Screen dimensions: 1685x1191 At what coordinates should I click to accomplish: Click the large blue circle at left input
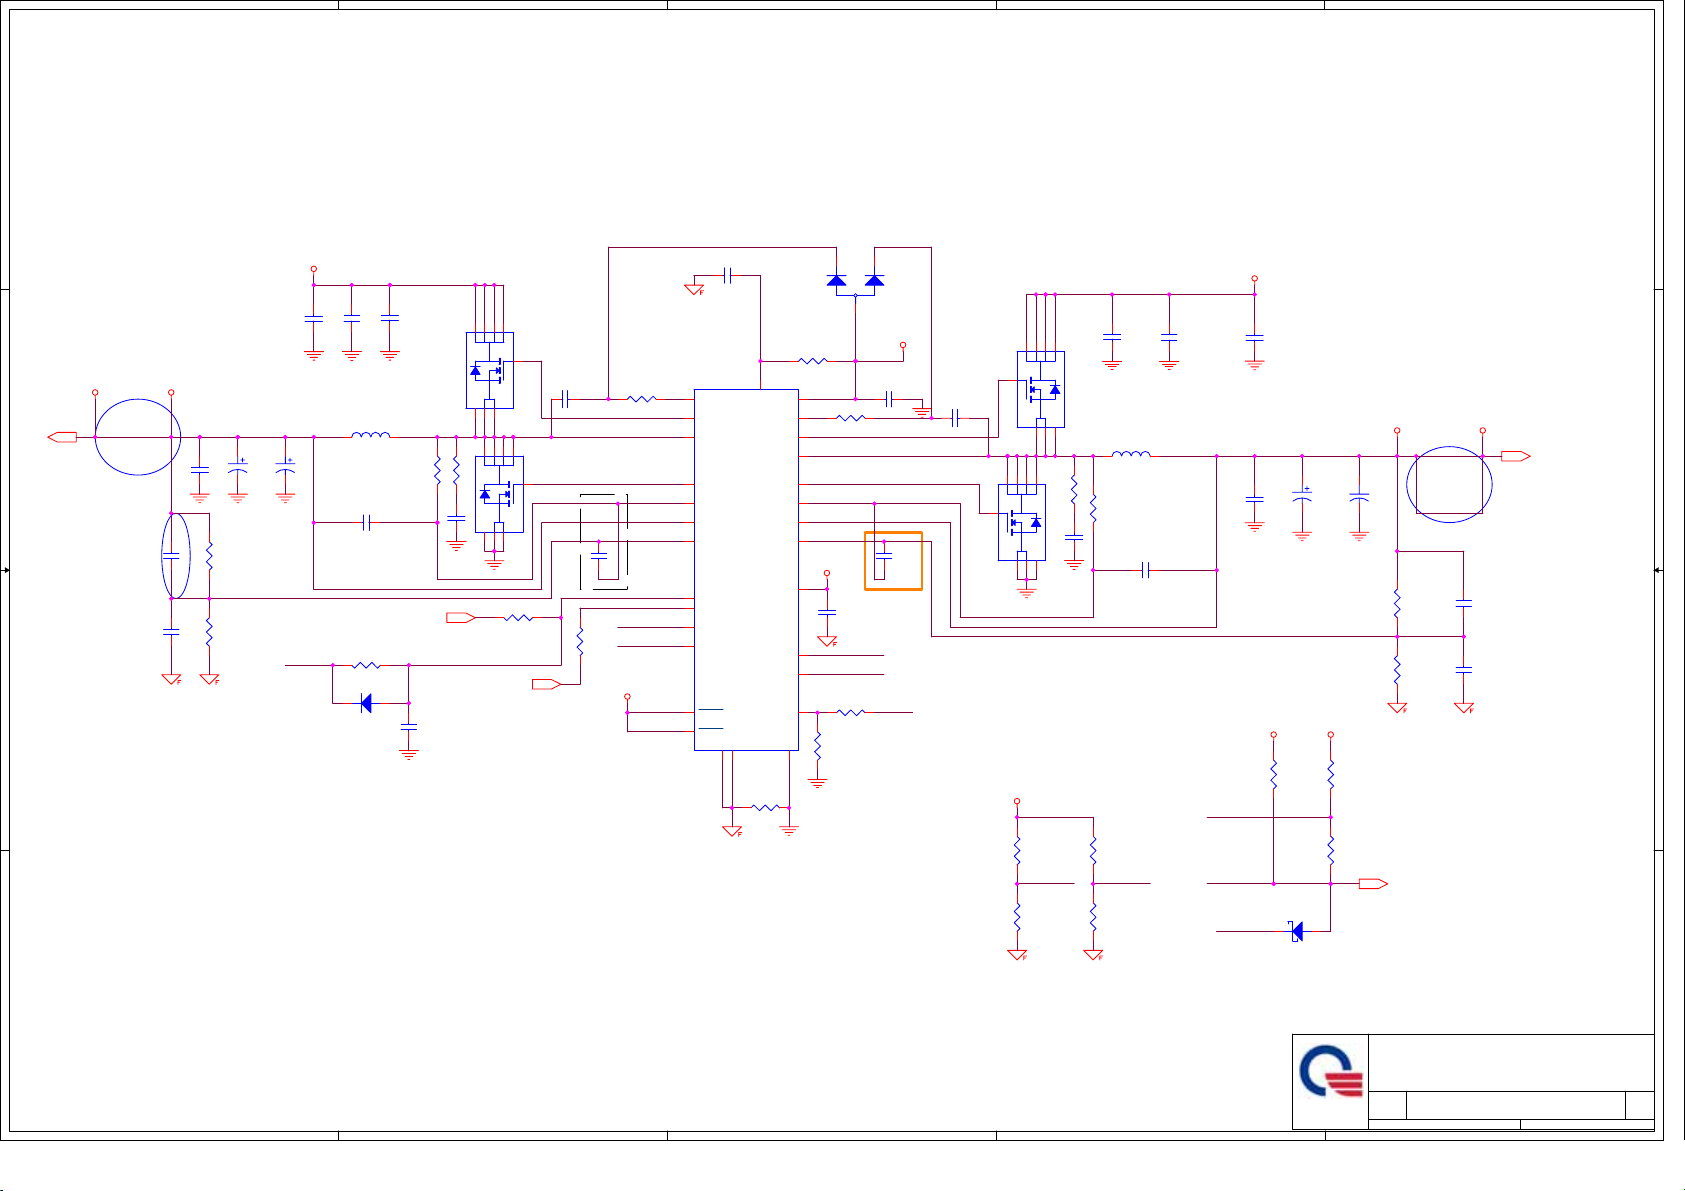[138, 437]
